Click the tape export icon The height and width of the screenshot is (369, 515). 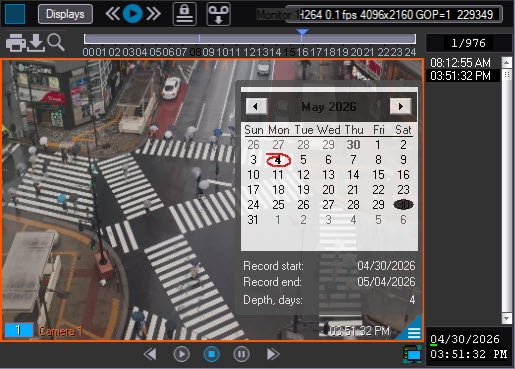tap(218, 14)
